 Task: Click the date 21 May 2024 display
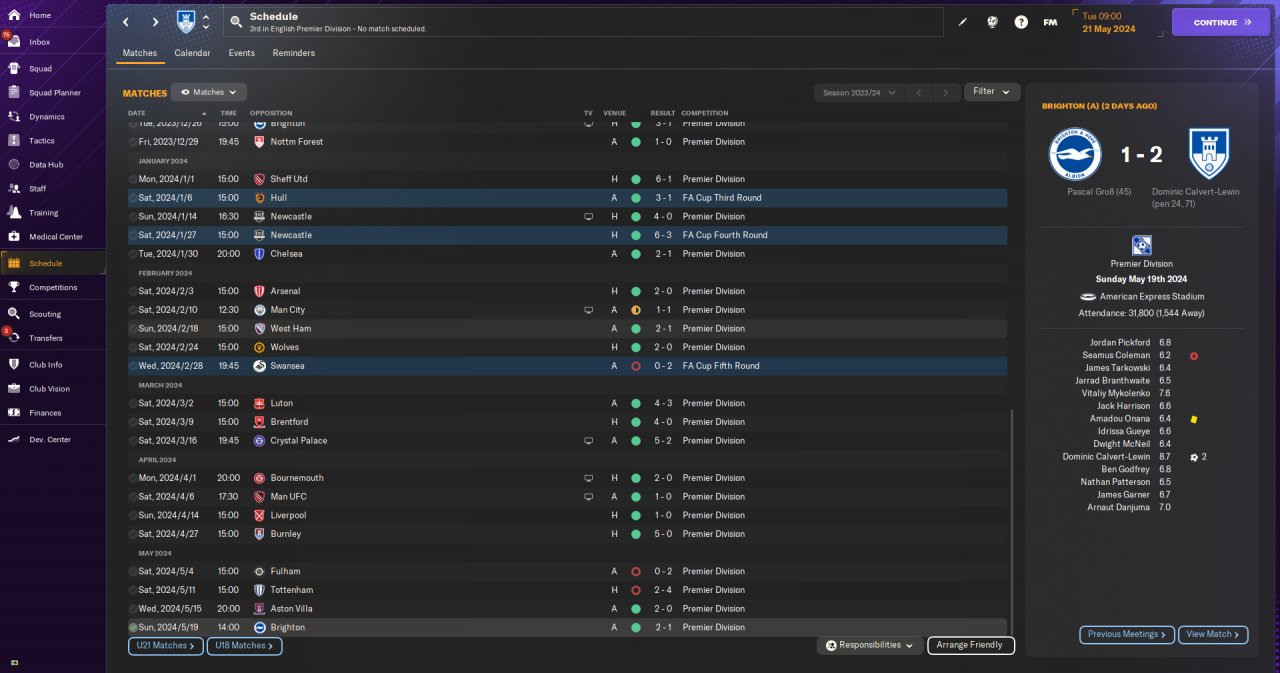click(1109, 29)
